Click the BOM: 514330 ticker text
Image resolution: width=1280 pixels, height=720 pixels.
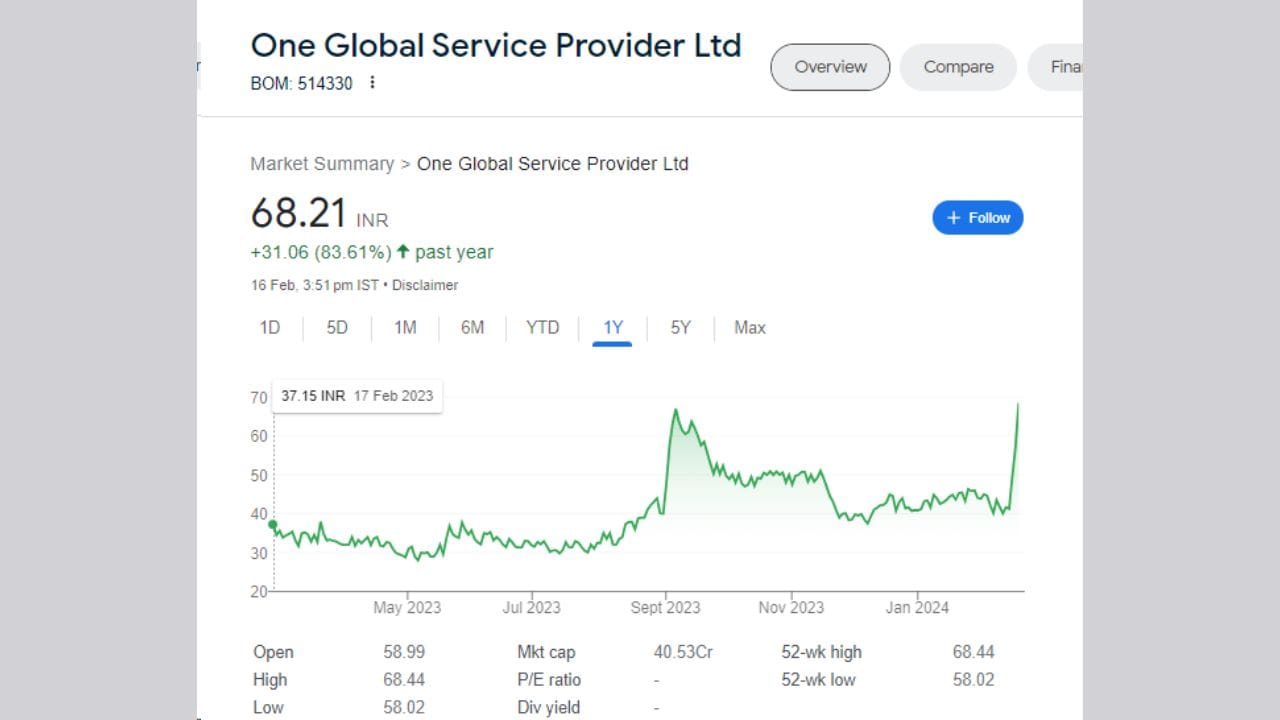(301, 83)
